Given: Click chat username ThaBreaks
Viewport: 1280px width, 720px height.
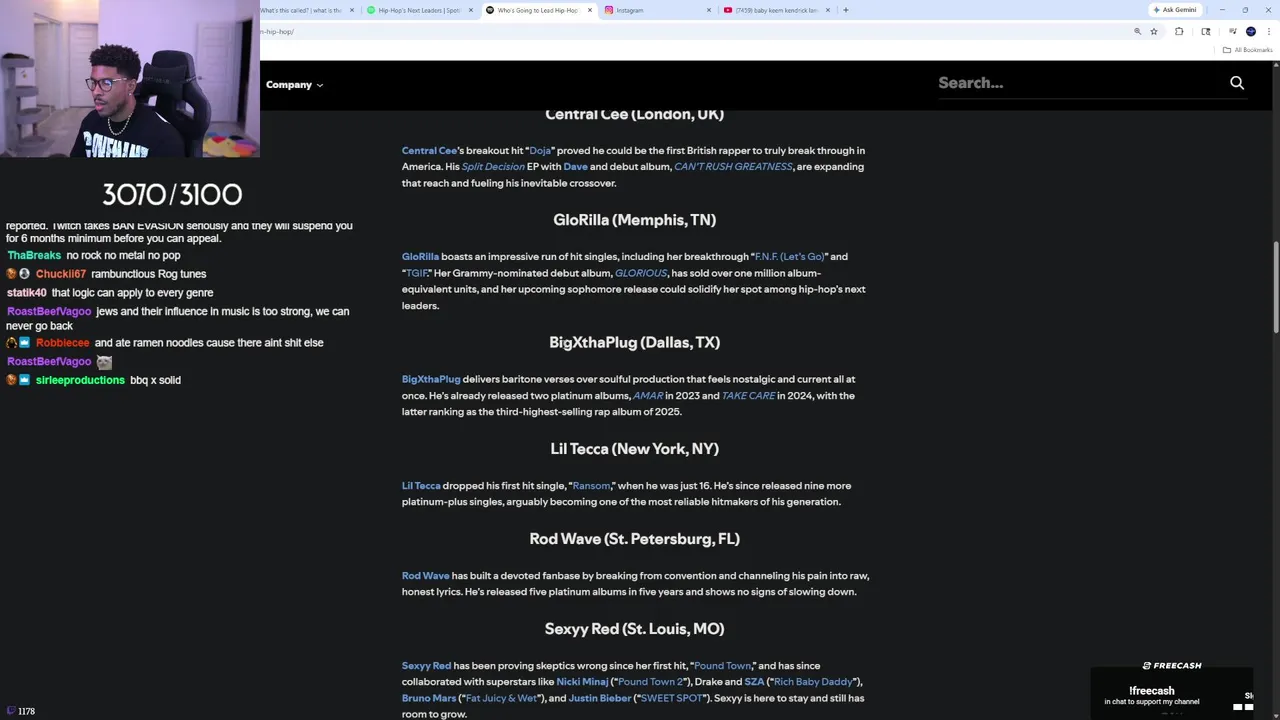Looking at the screenshot, I should [x=34, y=256].
